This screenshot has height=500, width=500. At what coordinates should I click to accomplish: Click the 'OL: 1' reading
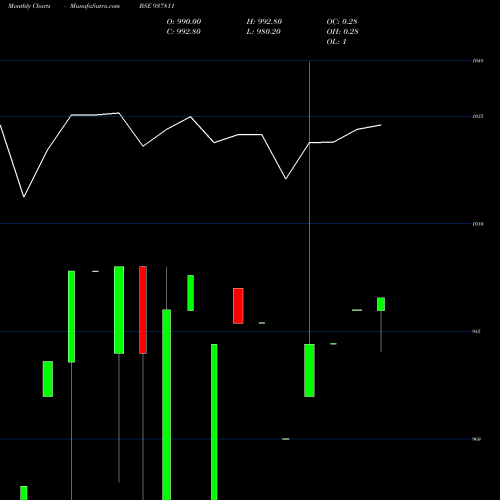point(336,42)
